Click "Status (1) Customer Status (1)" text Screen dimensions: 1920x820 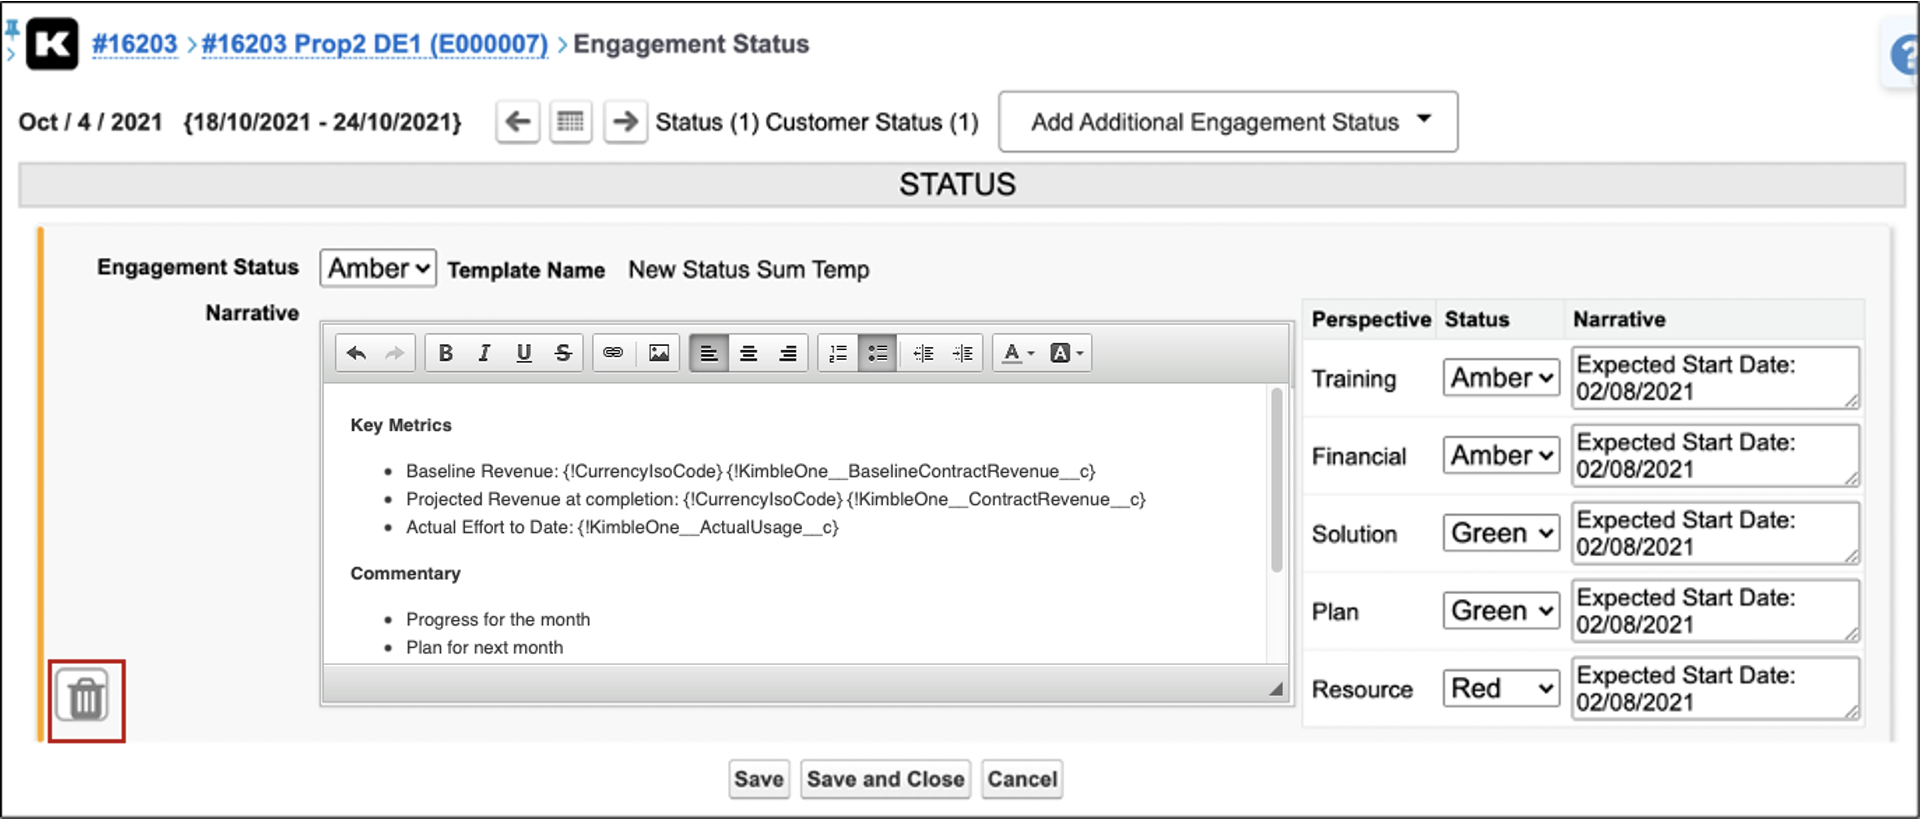(817, 122)
